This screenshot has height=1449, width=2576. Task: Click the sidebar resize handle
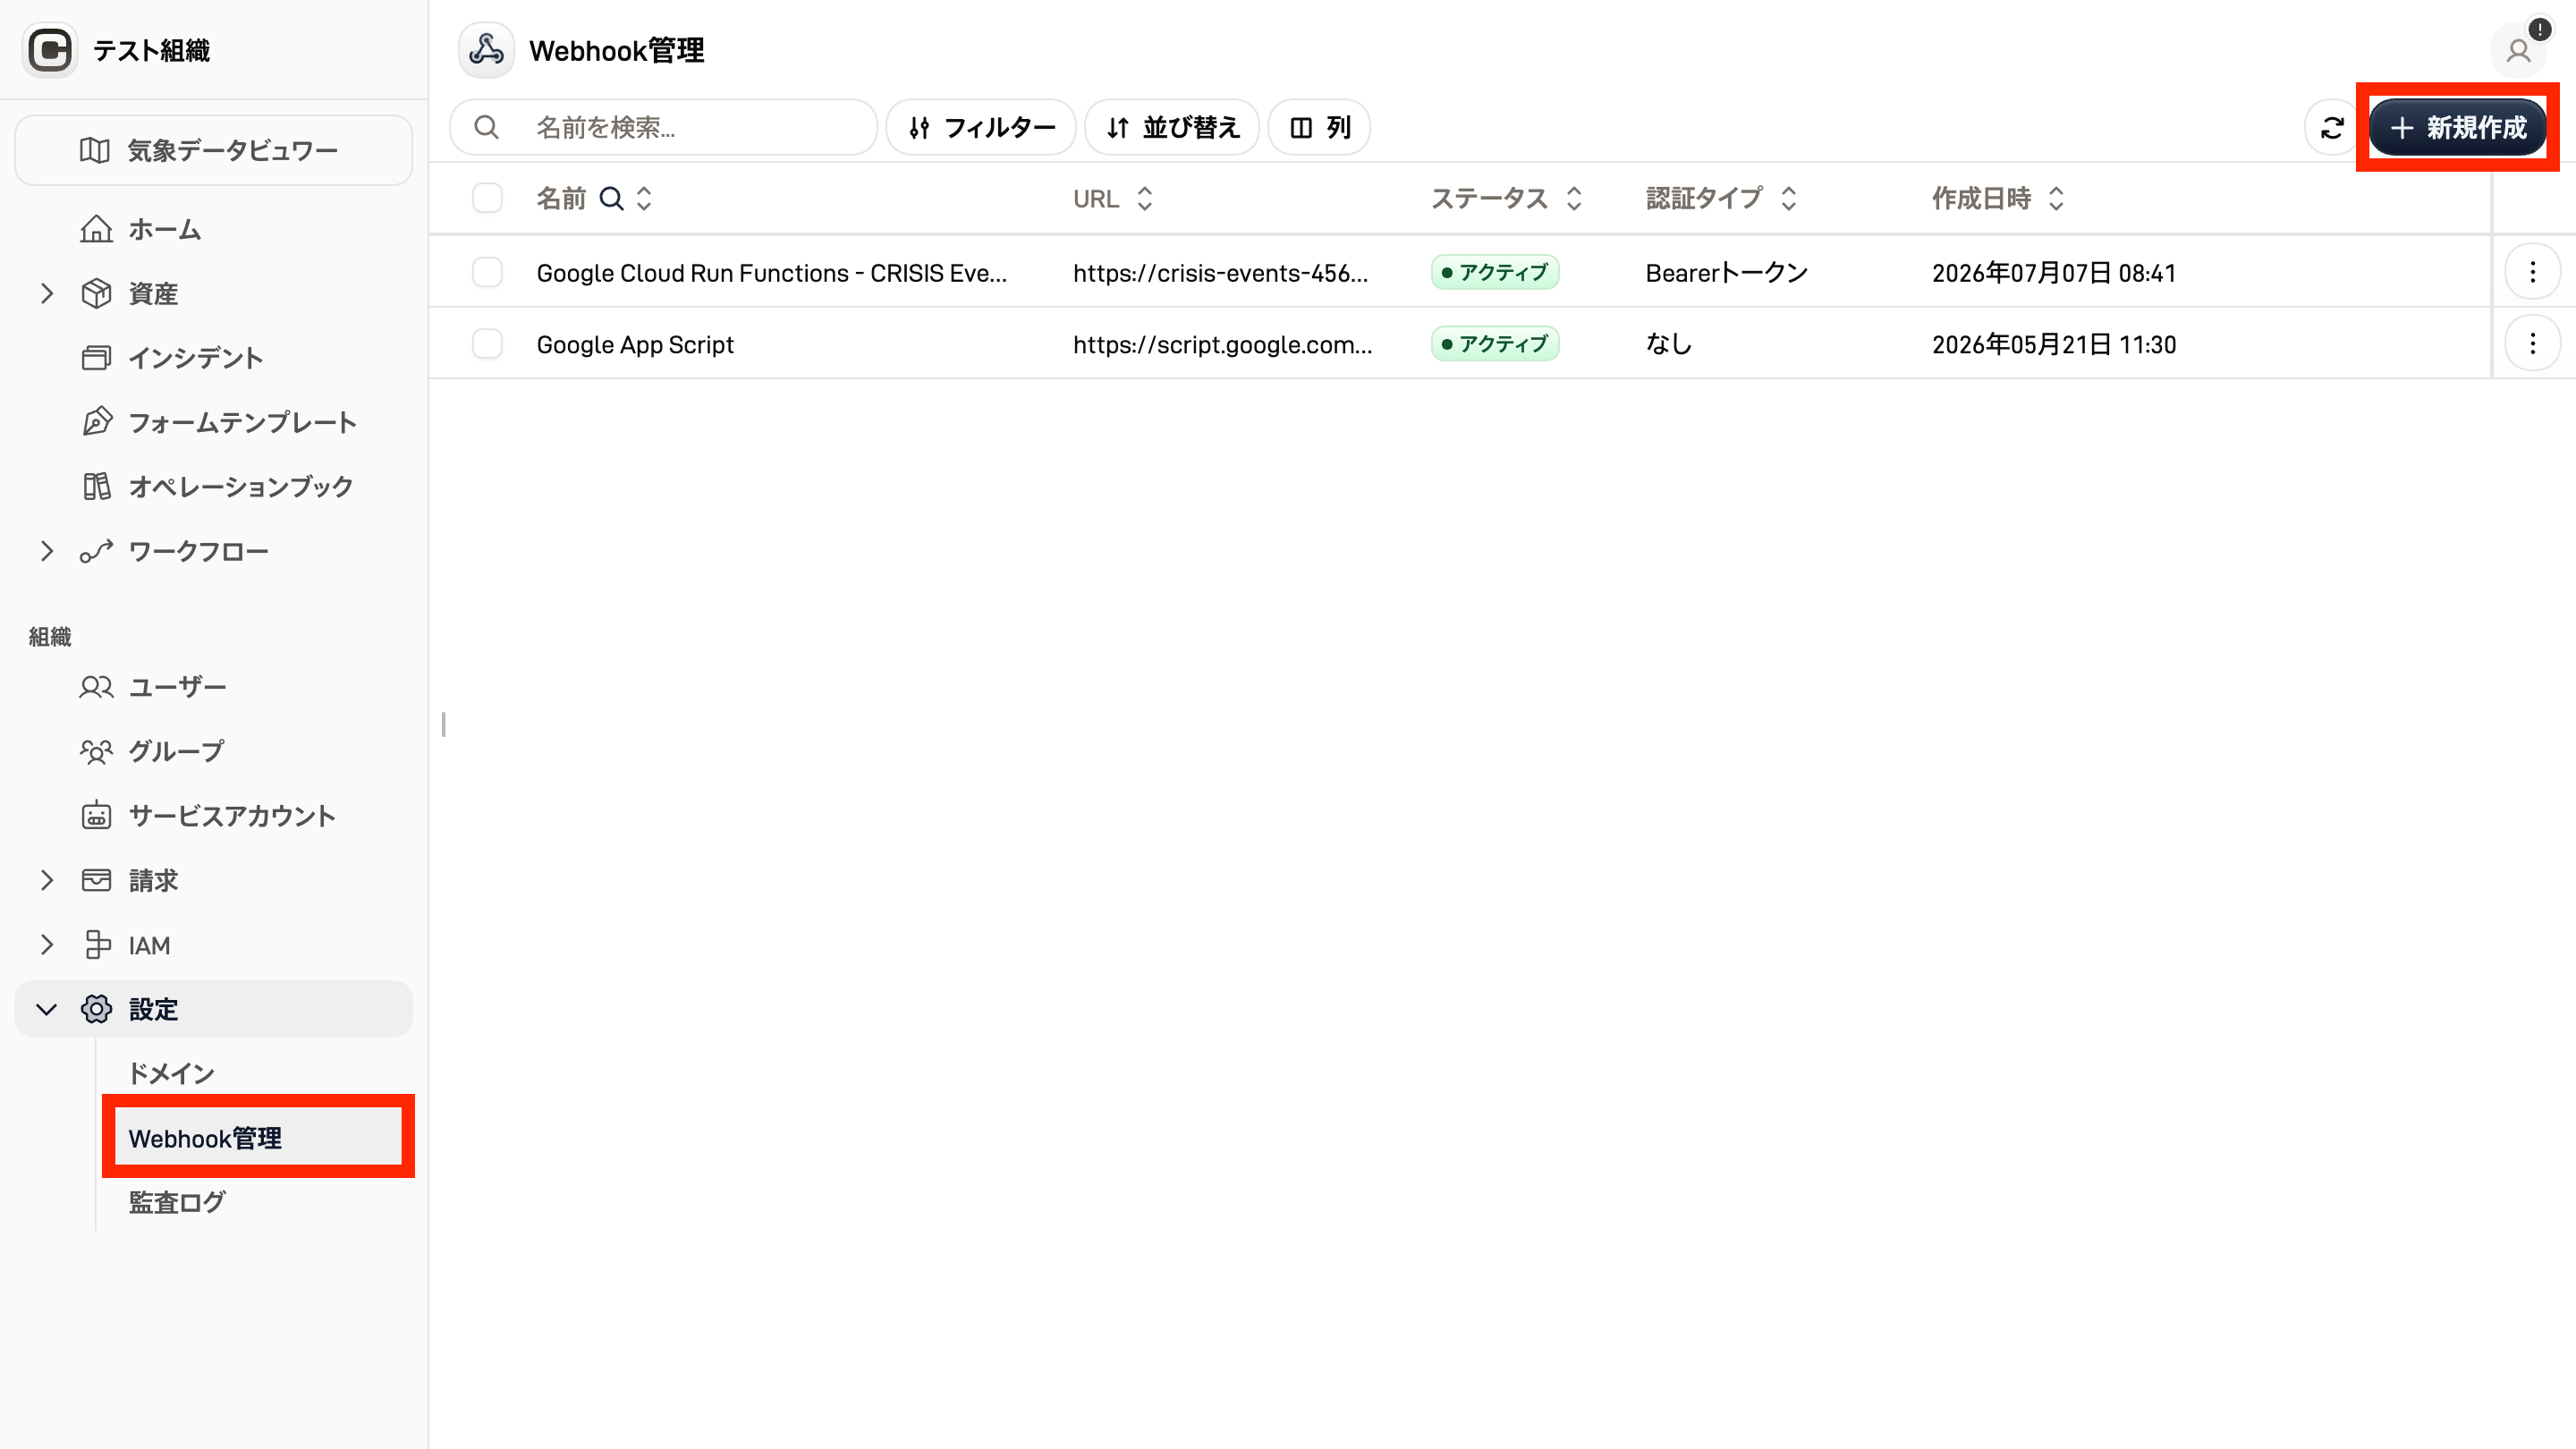pyautogui.click(x=443, y=724)
